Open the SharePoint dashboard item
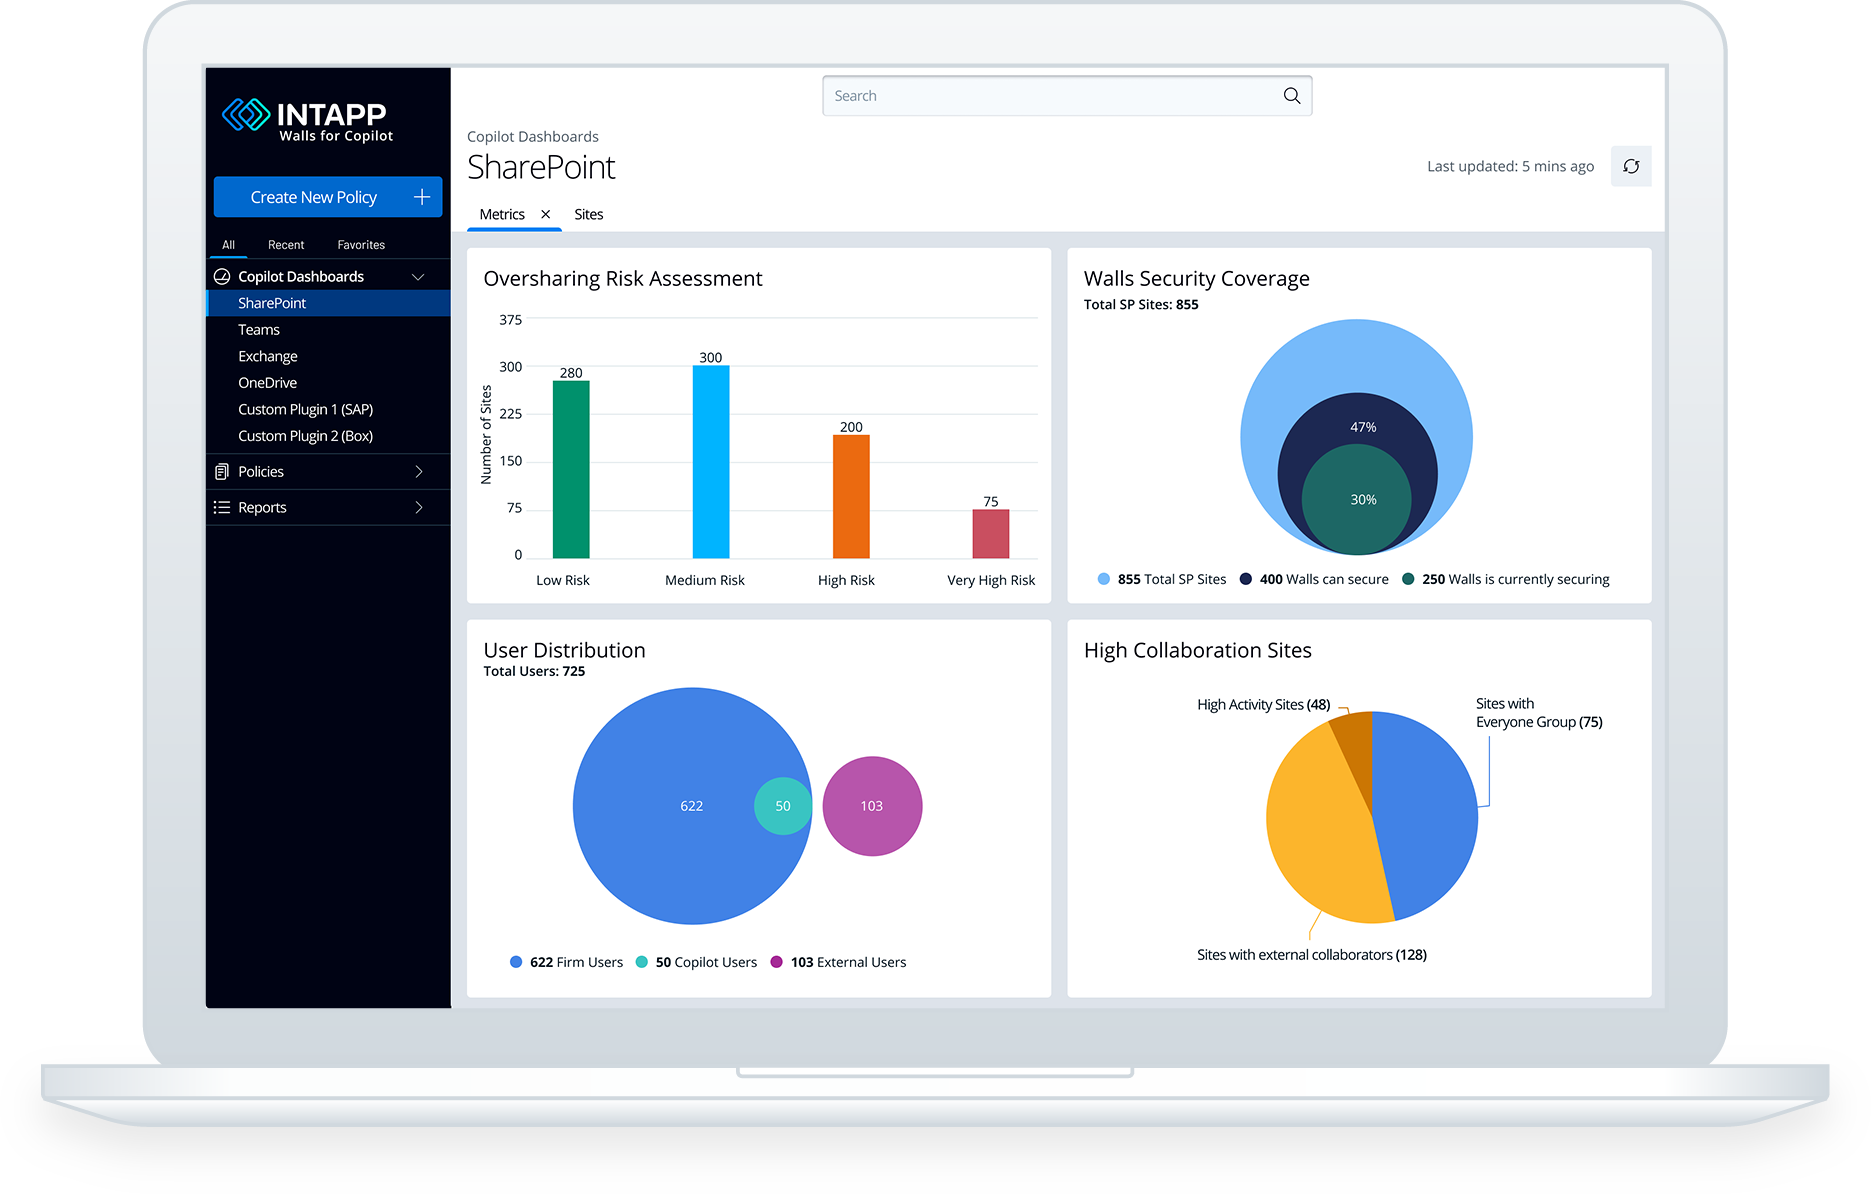 328,303
